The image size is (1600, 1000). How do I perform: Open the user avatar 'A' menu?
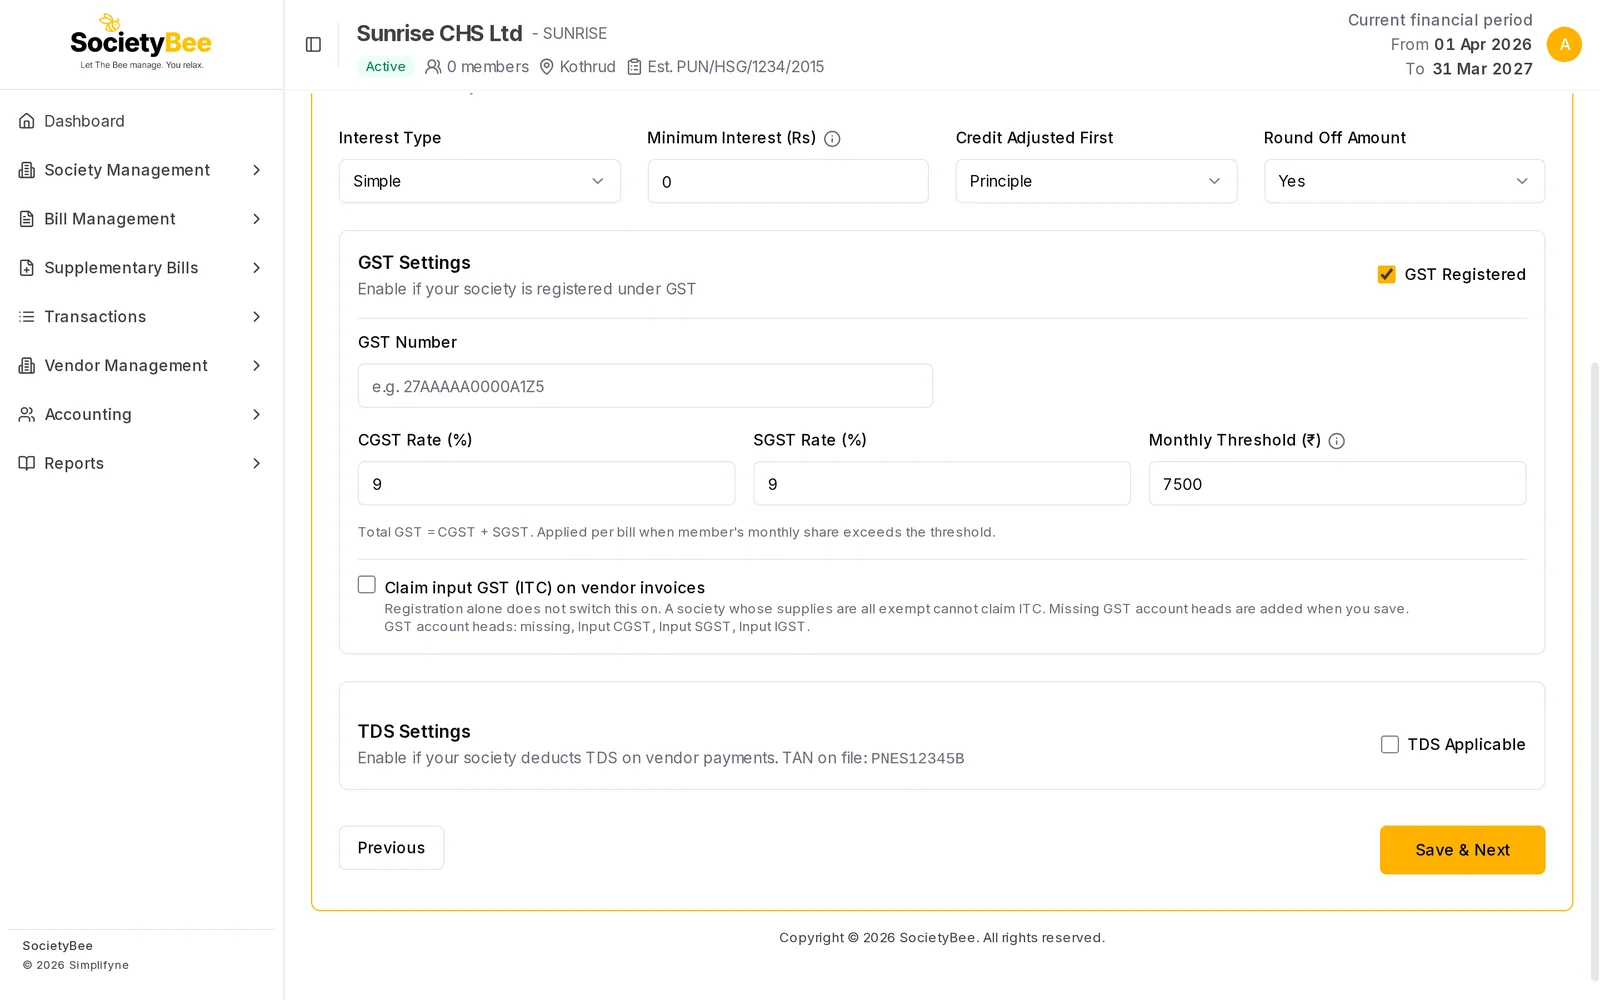pos(1564,44)
